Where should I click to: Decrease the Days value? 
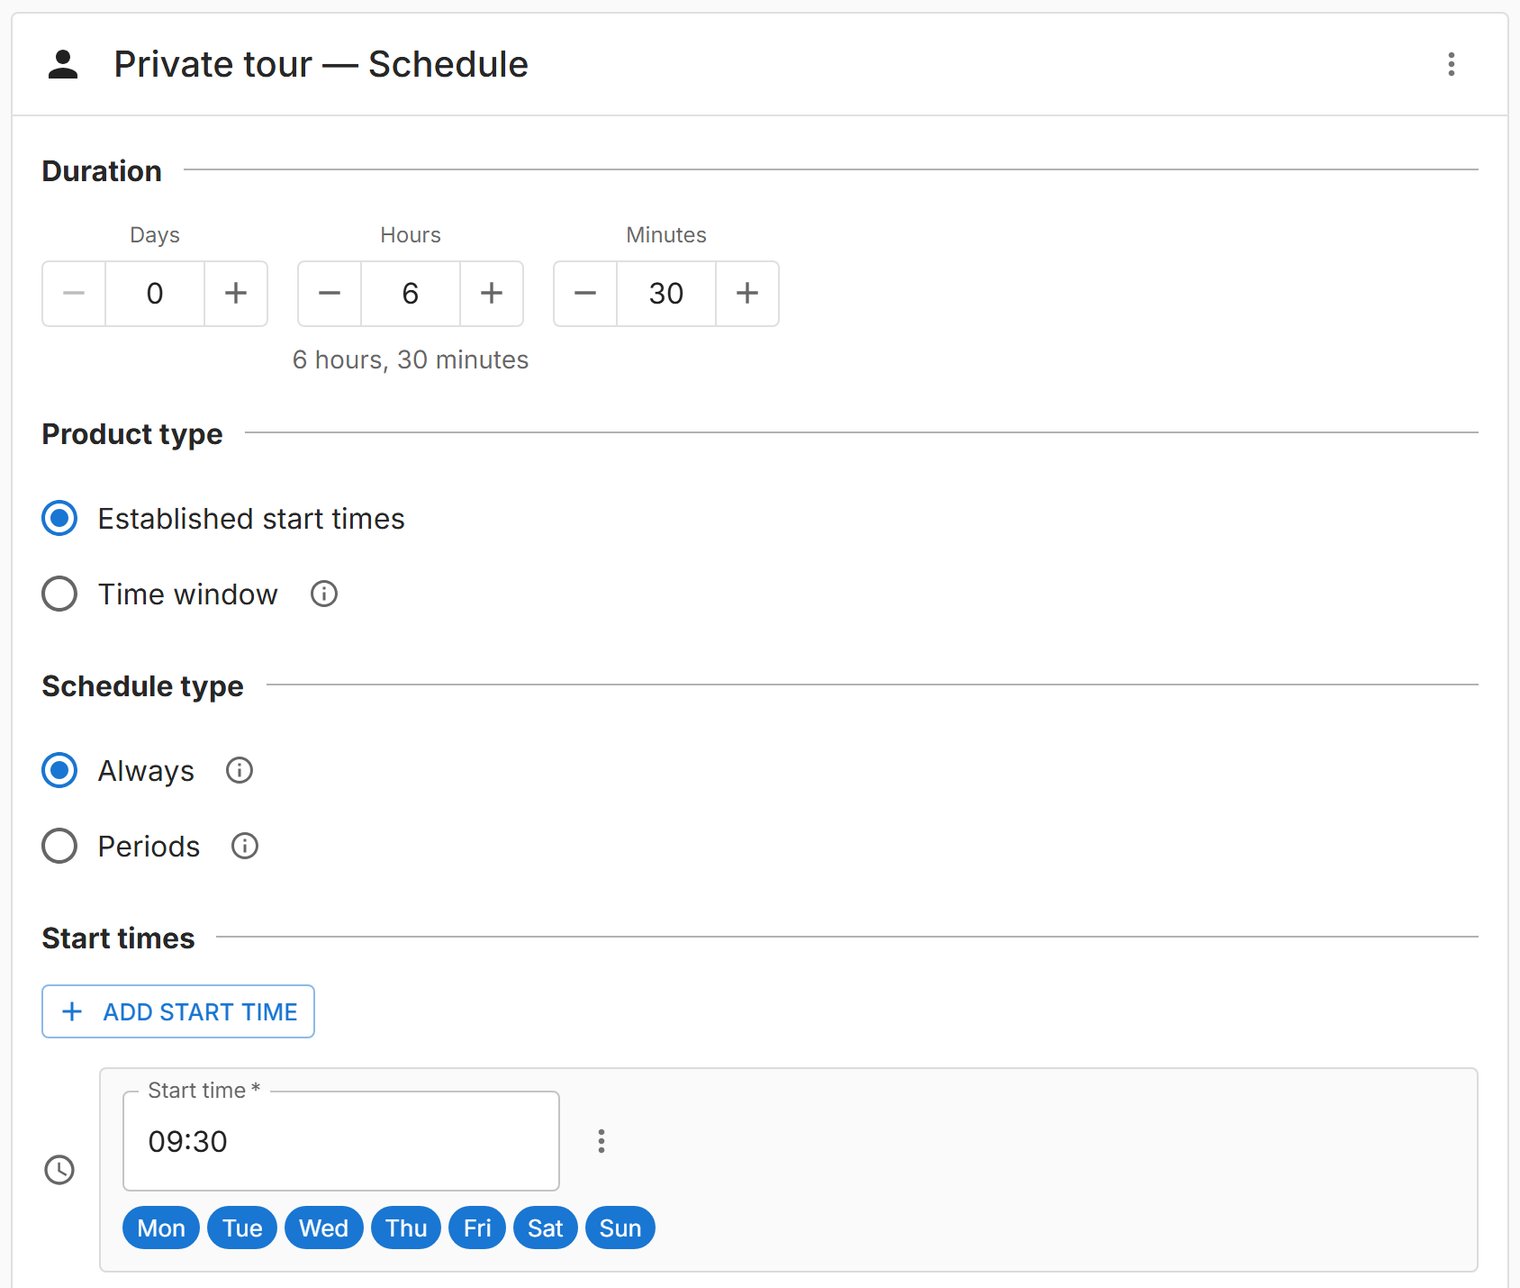click(74, 294)
